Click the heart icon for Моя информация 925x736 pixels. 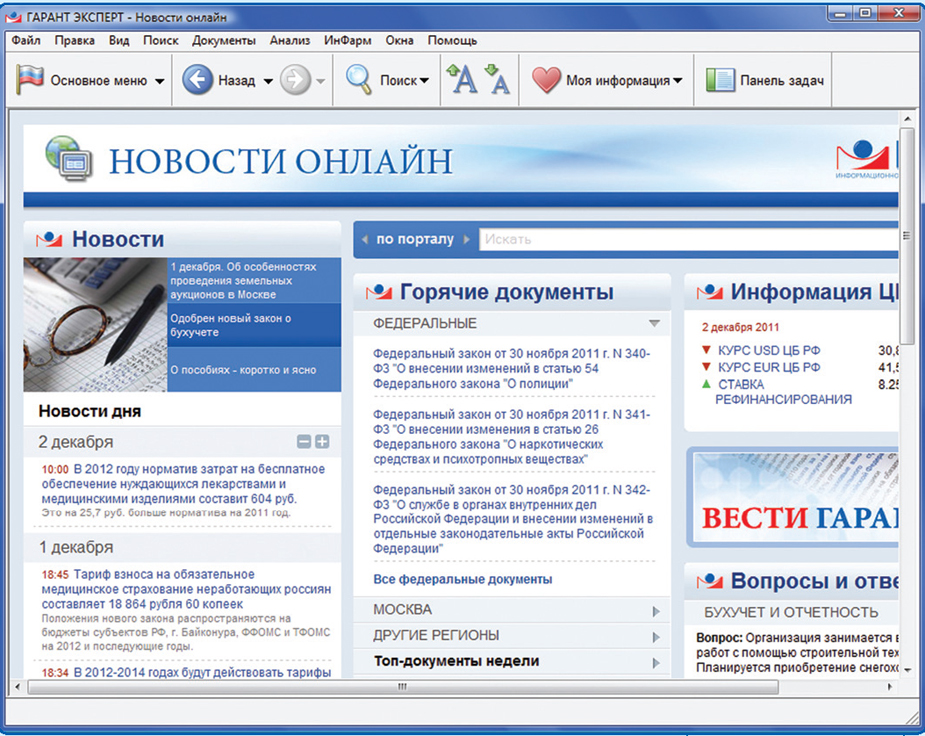(546, 81)
